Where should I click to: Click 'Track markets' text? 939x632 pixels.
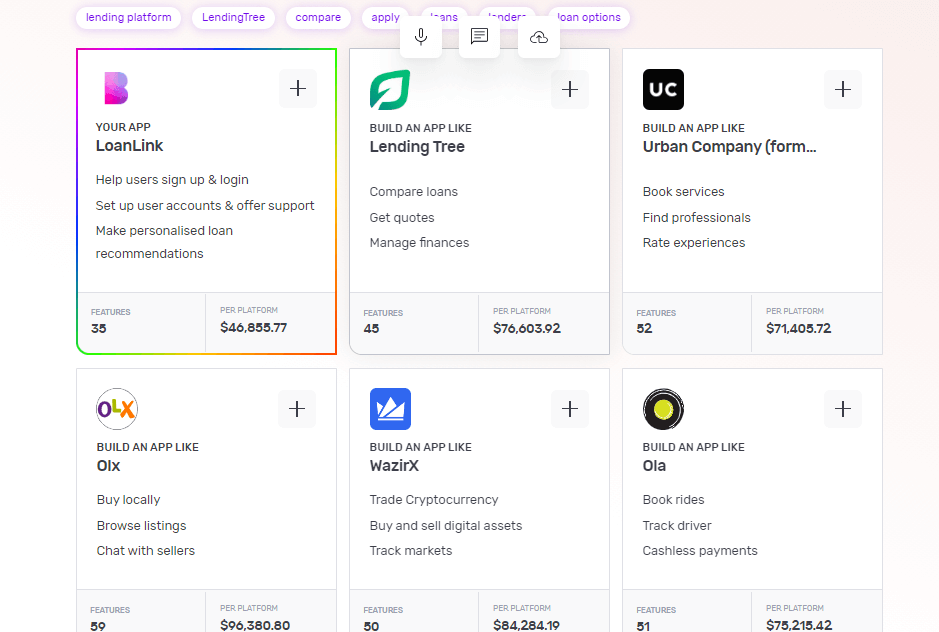click(410, 551)
